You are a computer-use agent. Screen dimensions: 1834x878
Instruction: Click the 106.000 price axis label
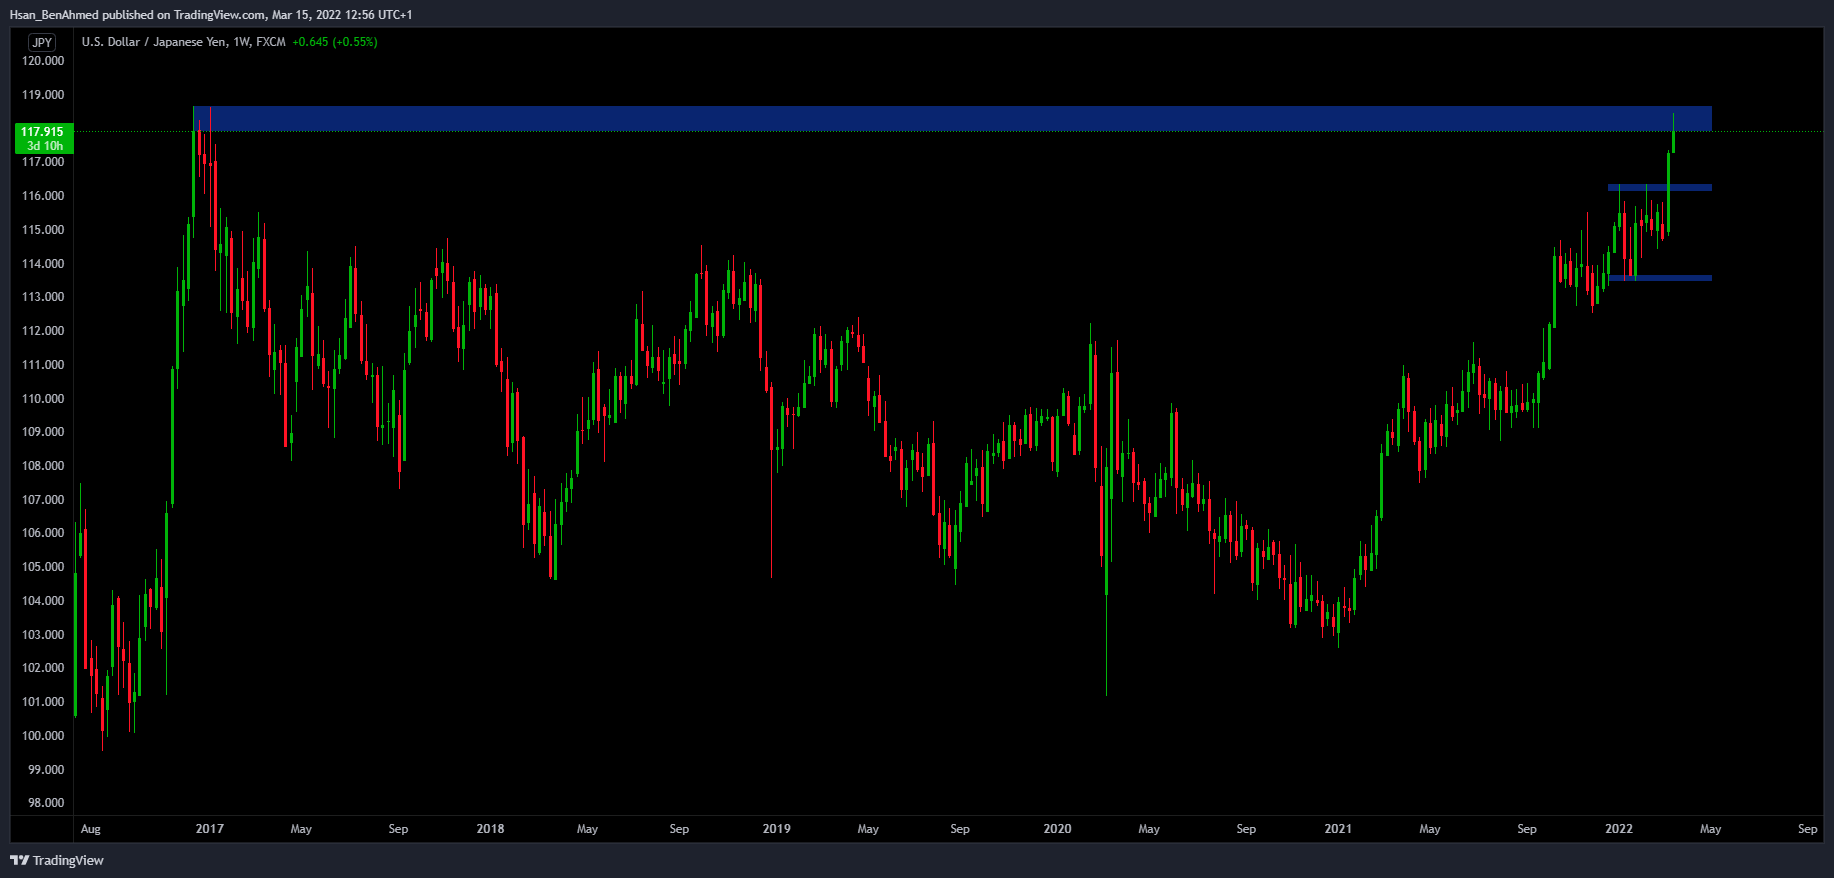pyautogui.click(x=43, y=533)
